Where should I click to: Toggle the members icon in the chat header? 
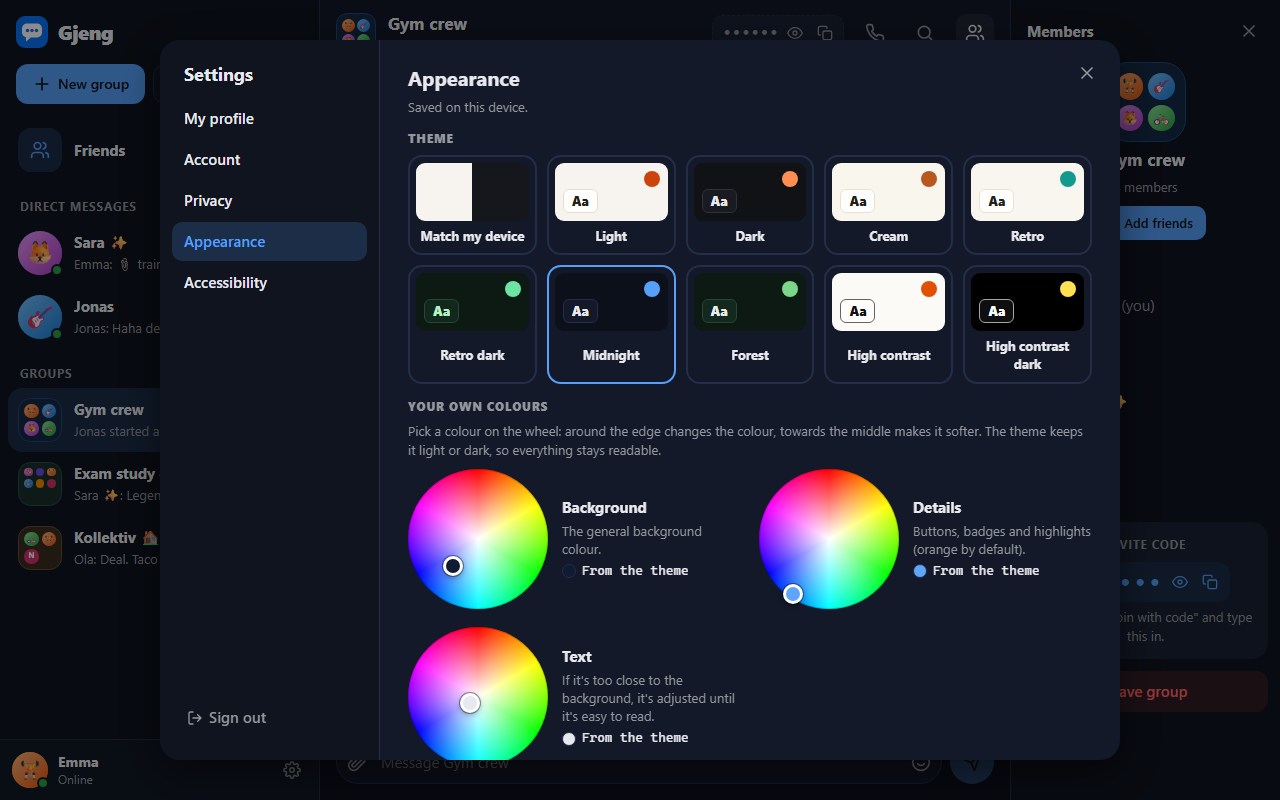975,33
